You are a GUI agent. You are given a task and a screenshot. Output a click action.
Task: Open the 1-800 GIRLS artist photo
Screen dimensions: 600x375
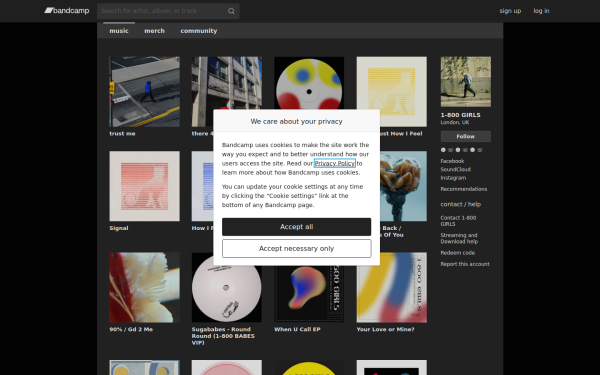466,82
